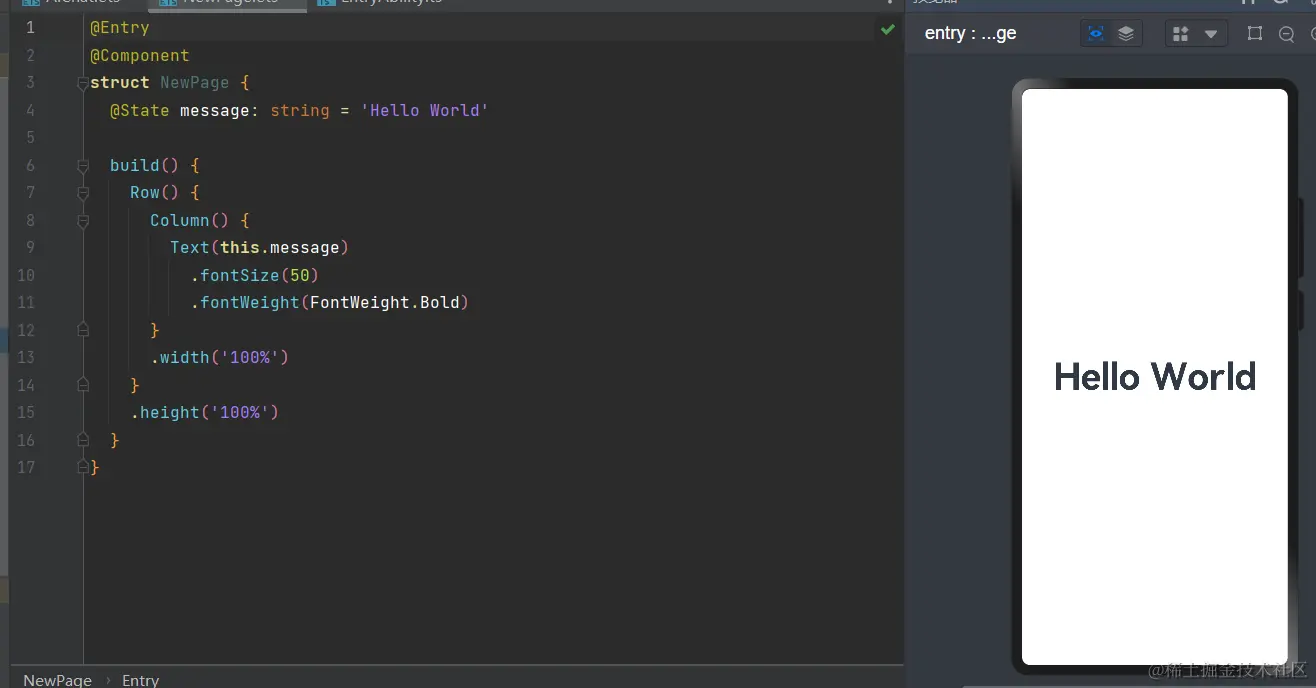Image resolution: width=1316 pixels, height=688 pixels.
Task: Click the NewPage struct name in code
Action: (194, 83)
